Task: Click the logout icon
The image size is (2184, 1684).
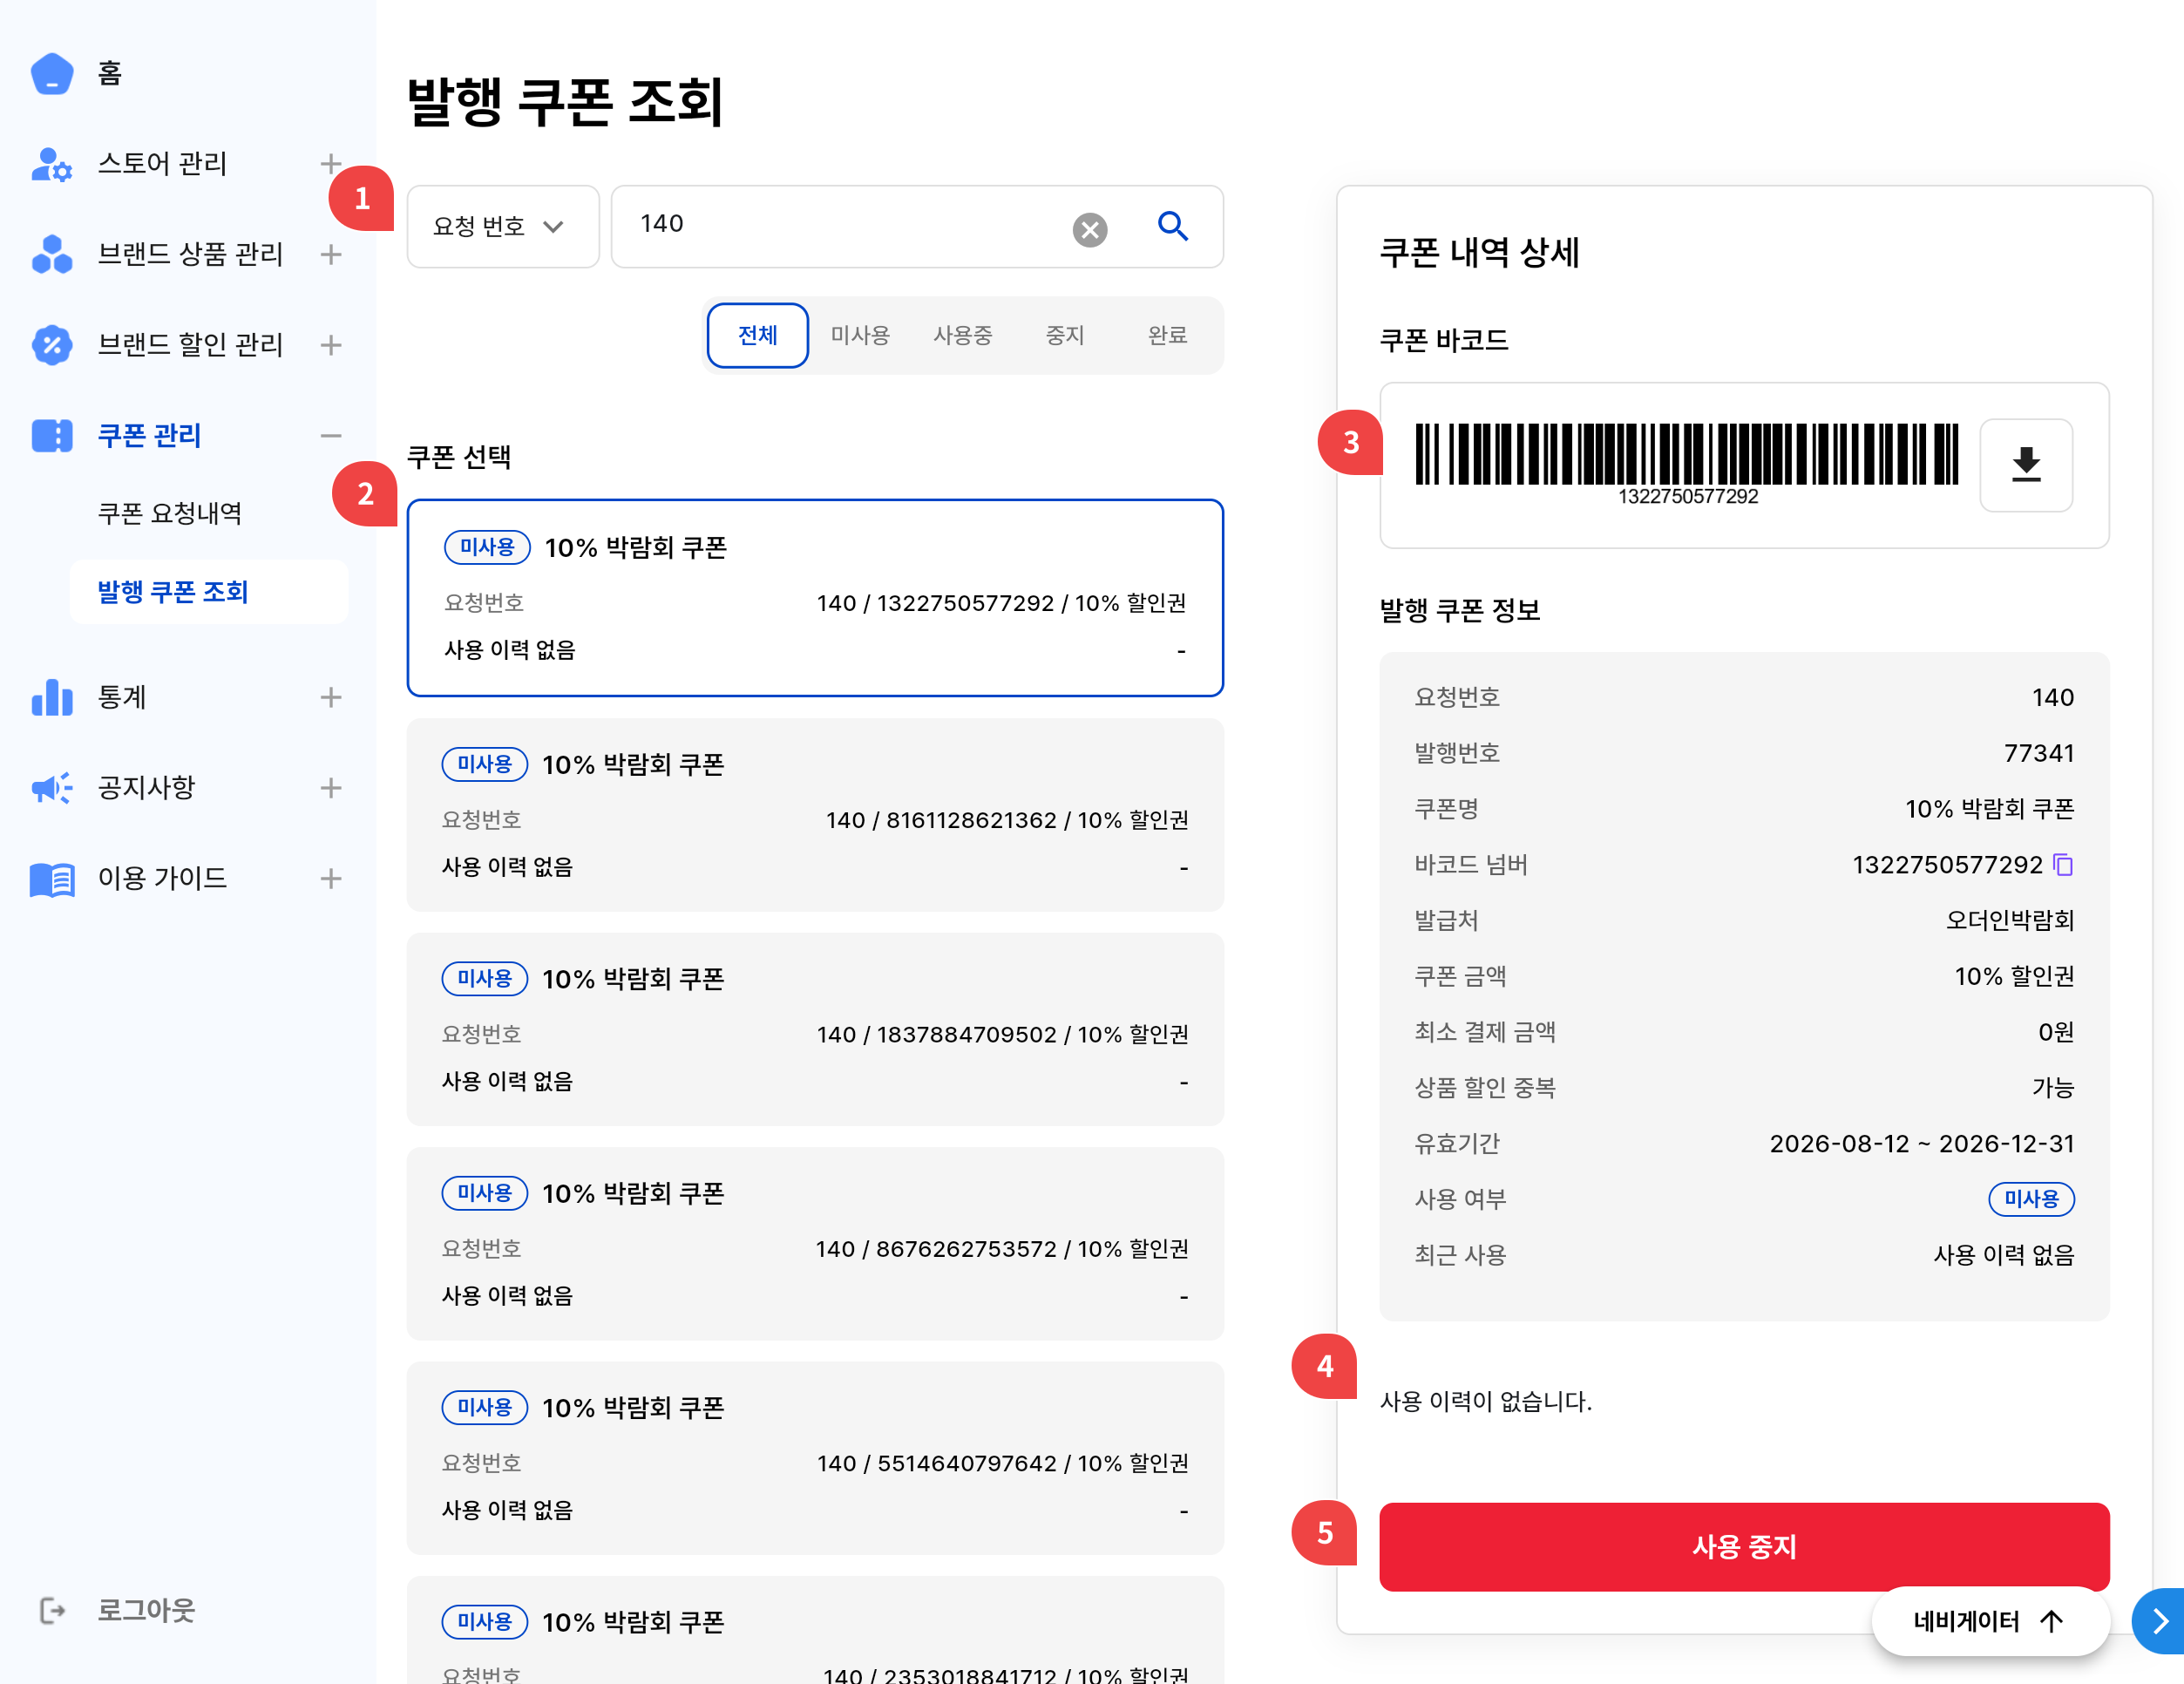Action: tap(52, 1610)
